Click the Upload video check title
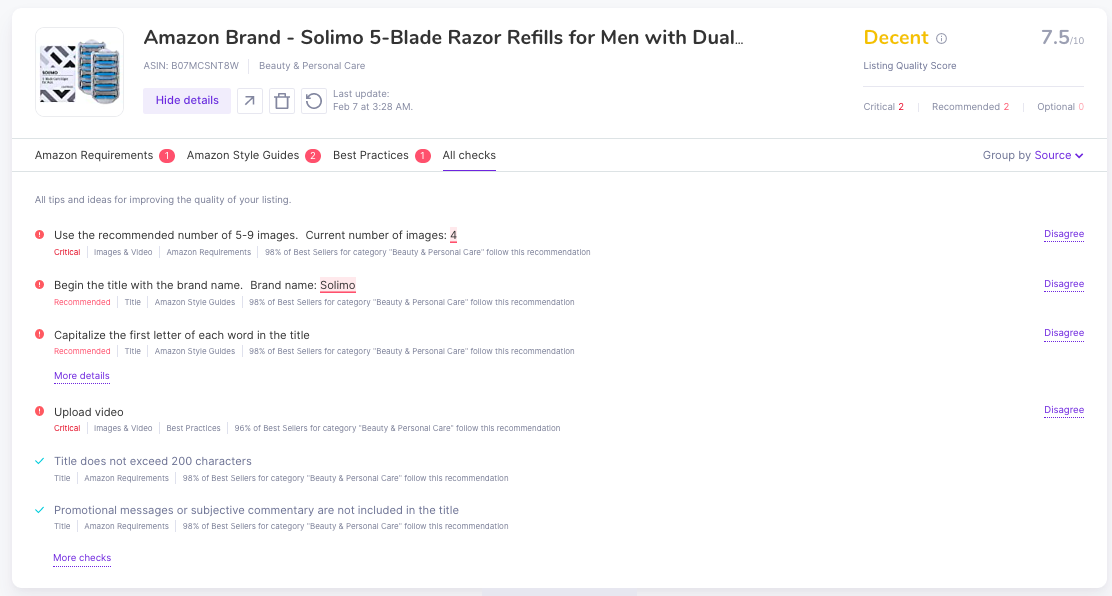The image size is (1112, 596). [x=89, y=412]
